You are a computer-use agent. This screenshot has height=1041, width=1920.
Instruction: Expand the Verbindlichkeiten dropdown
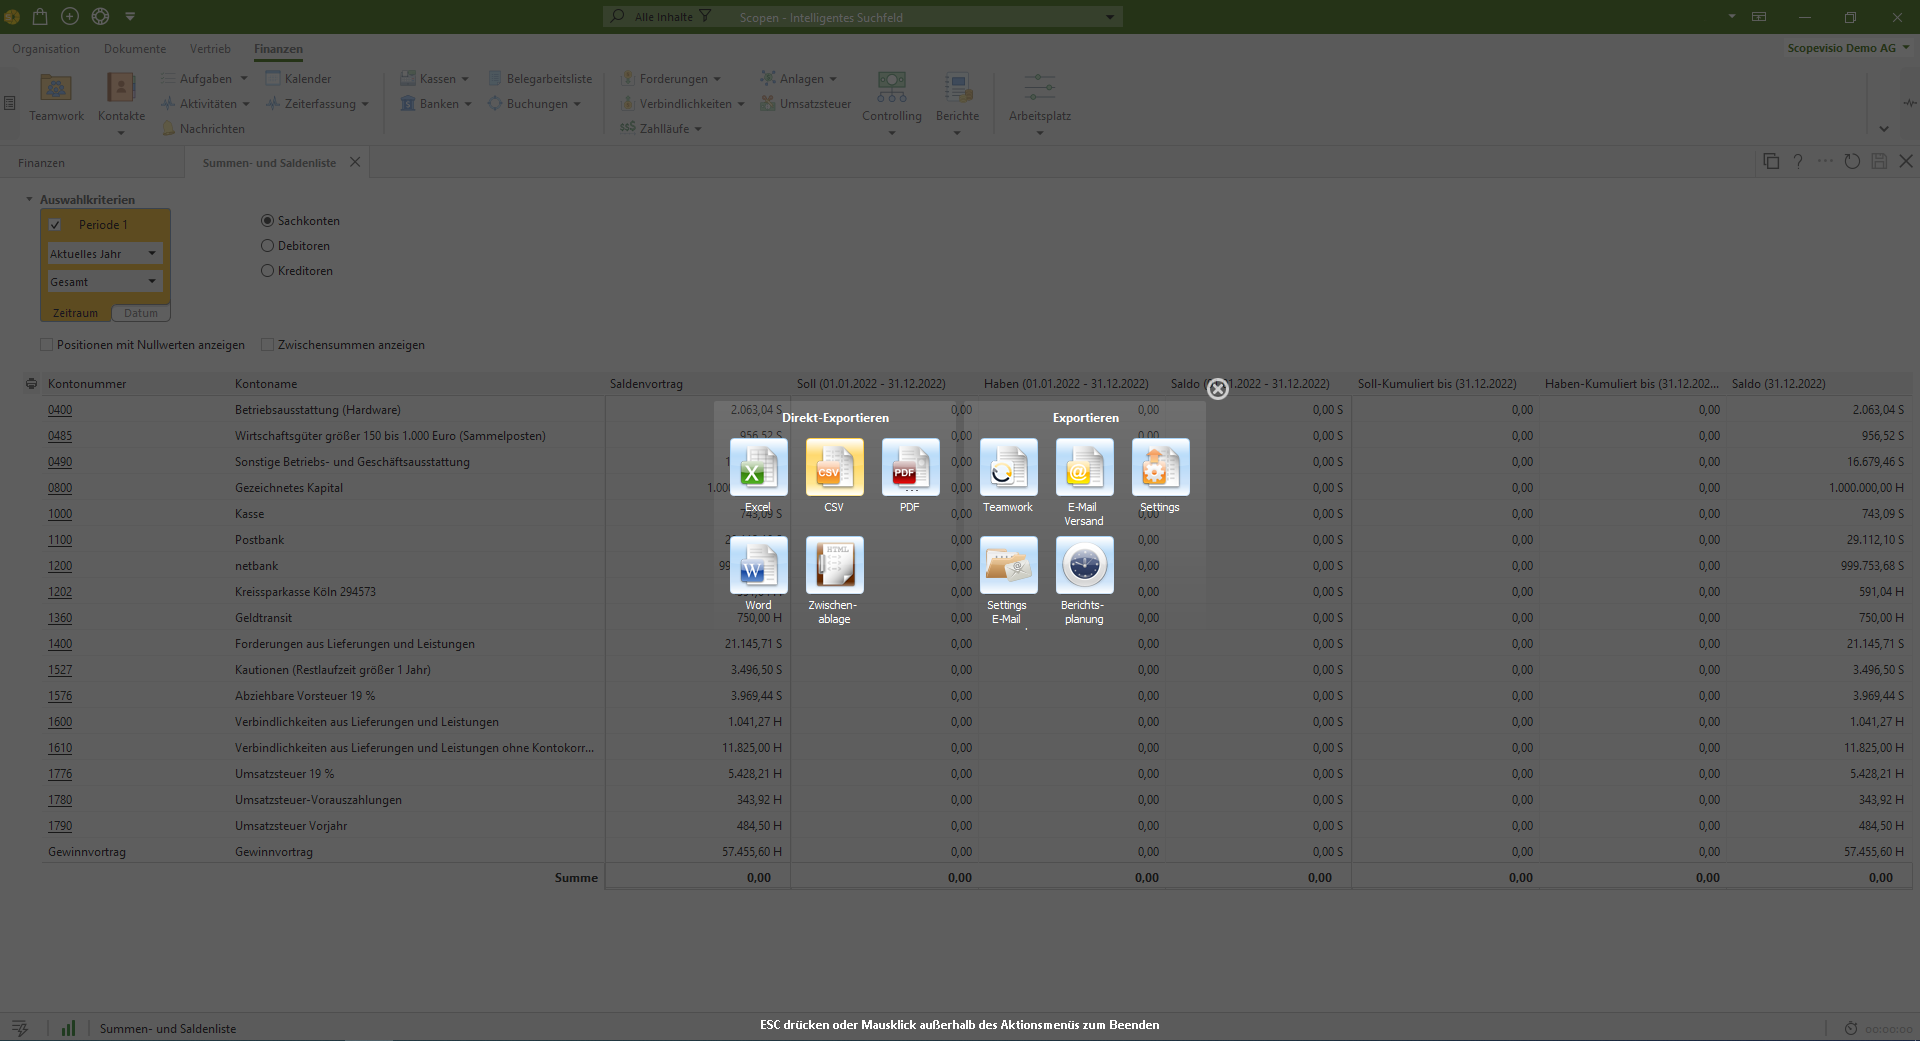pyautogui.click(x=741, y=104)
